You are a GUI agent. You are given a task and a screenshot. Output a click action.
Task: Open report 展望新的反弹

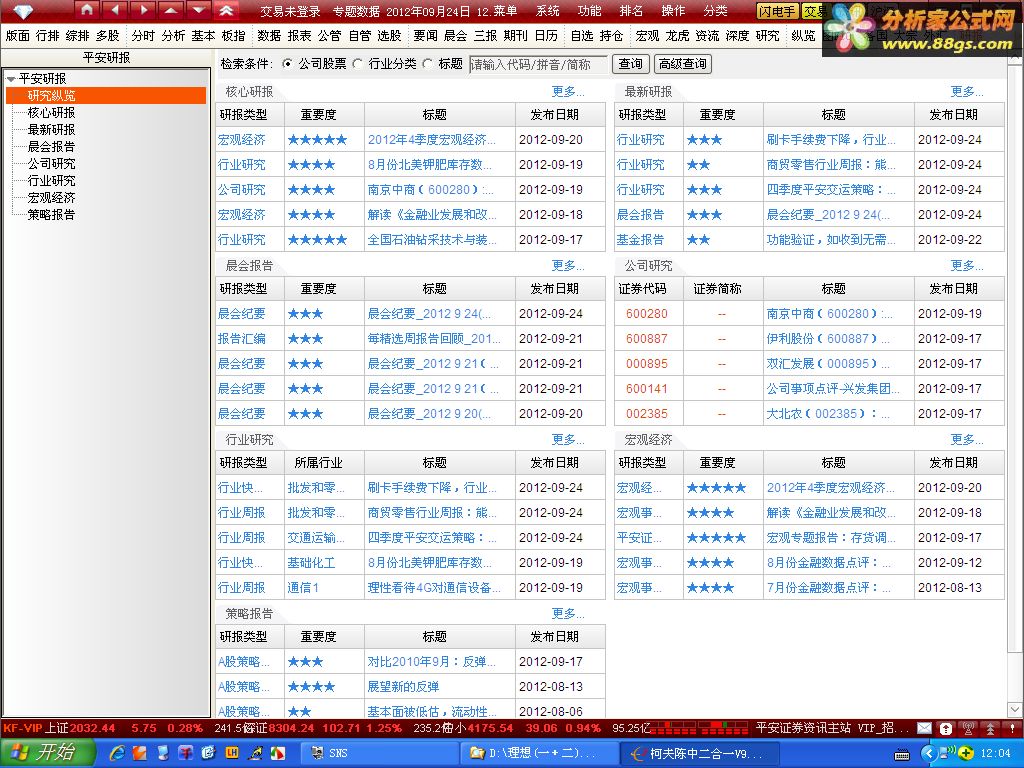[403, 686]
